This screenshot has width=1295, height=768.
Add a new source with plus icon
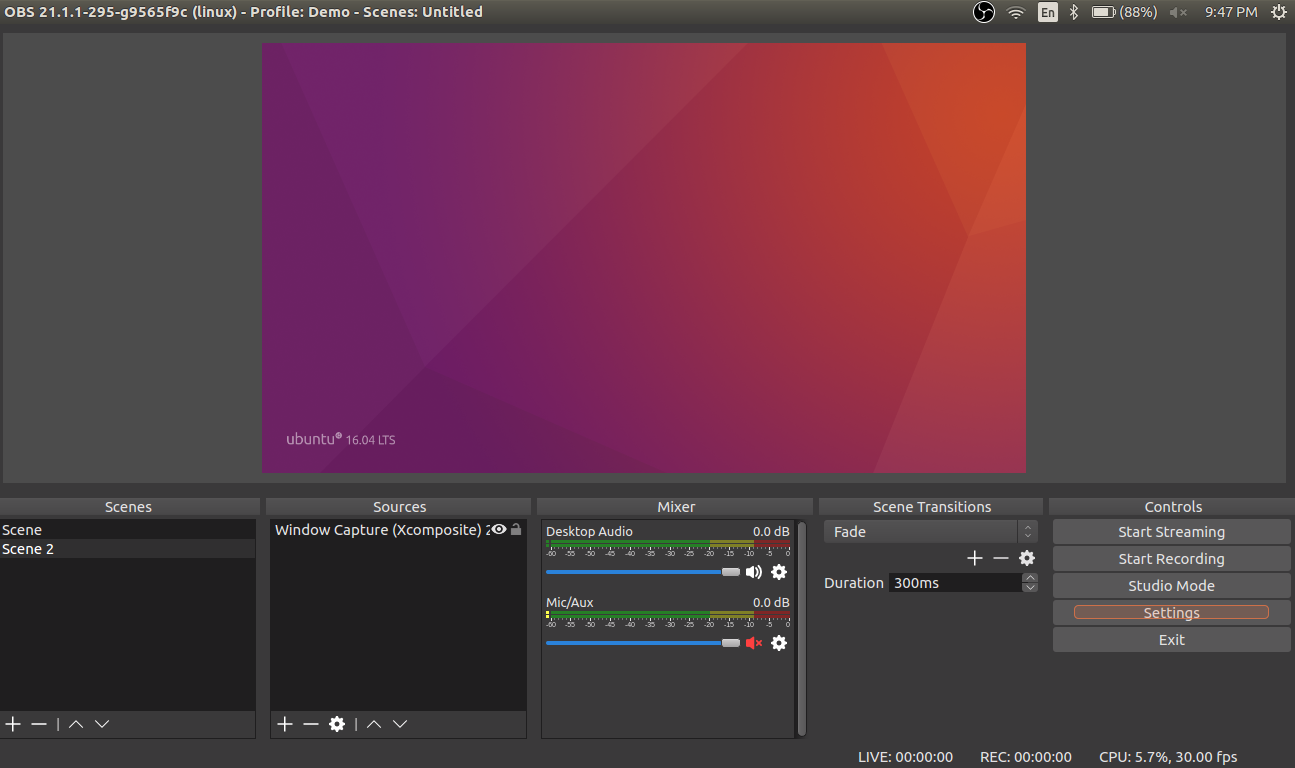[285, 724]
